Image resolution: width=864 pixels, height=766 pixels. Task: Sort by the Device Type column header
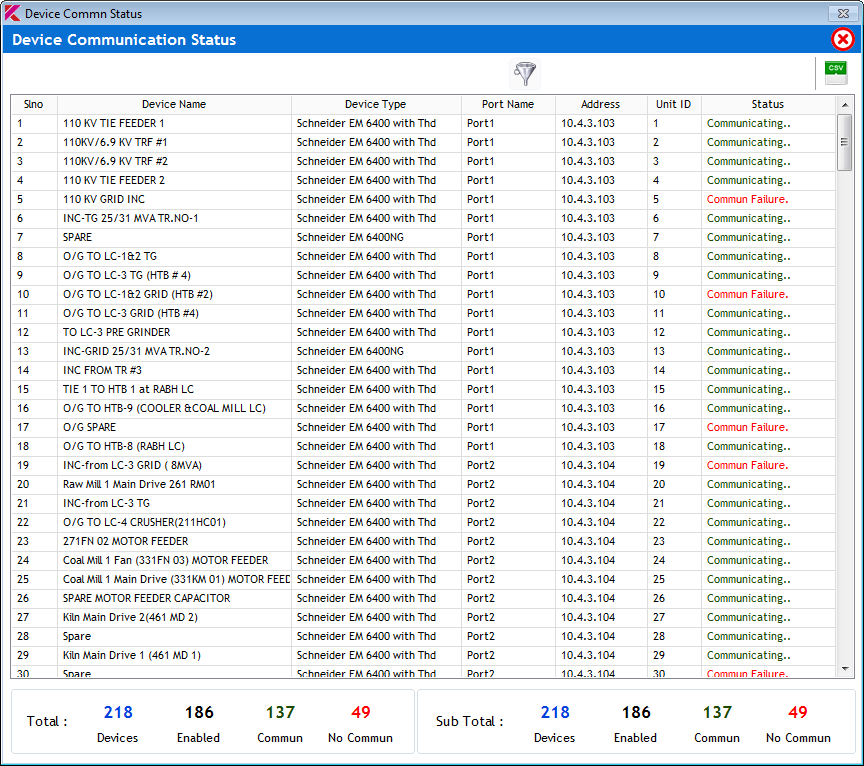coord(376,104)
